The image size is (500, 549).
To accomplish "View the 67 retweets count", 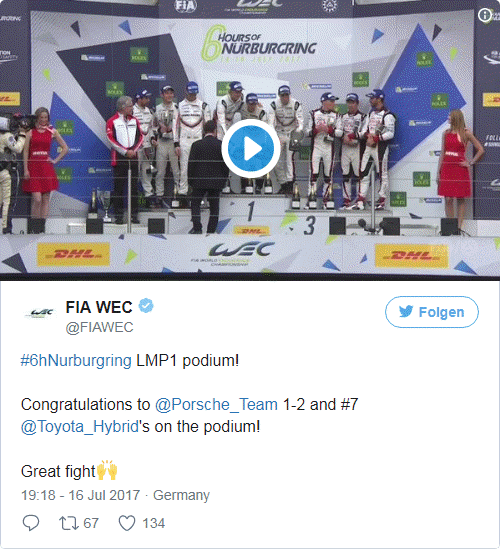I will point(91,523).
